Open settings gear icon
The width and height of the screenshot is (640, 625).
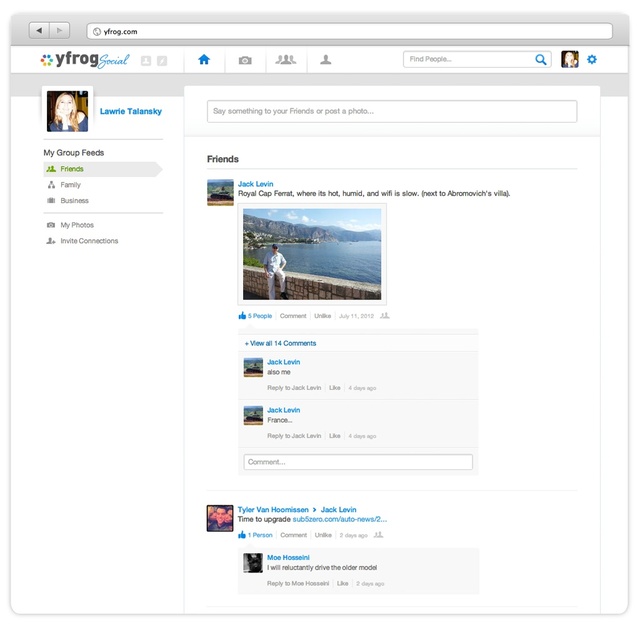pyautogui.click(x=592, y=60)
